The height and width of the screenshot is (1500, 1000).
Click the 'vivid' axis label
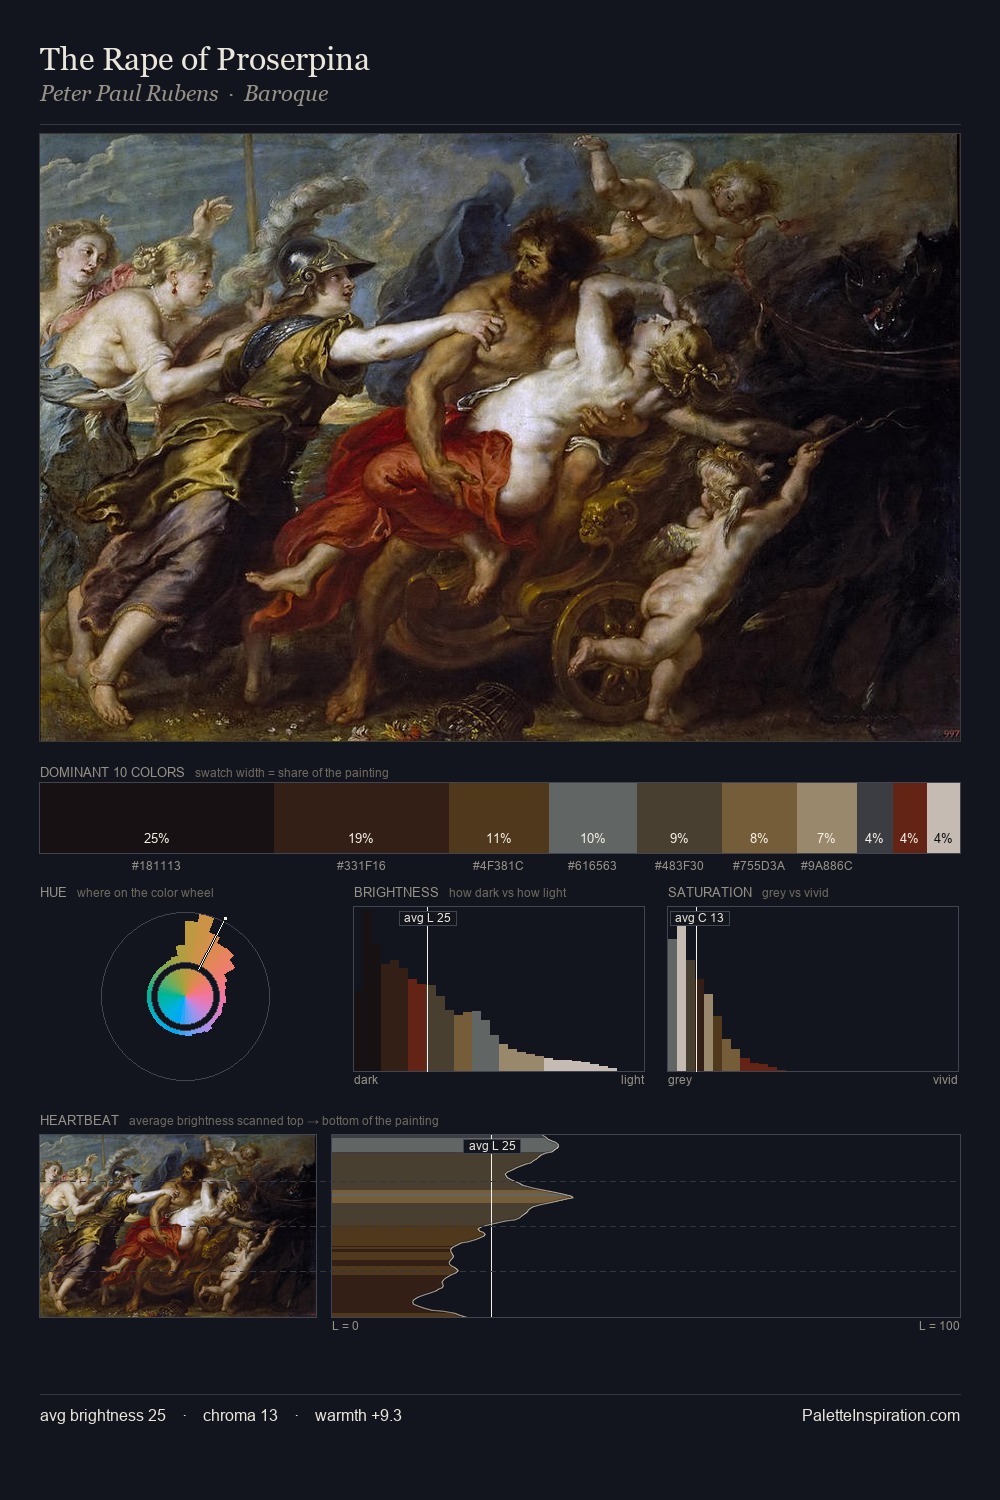[x=945, y=1080]
